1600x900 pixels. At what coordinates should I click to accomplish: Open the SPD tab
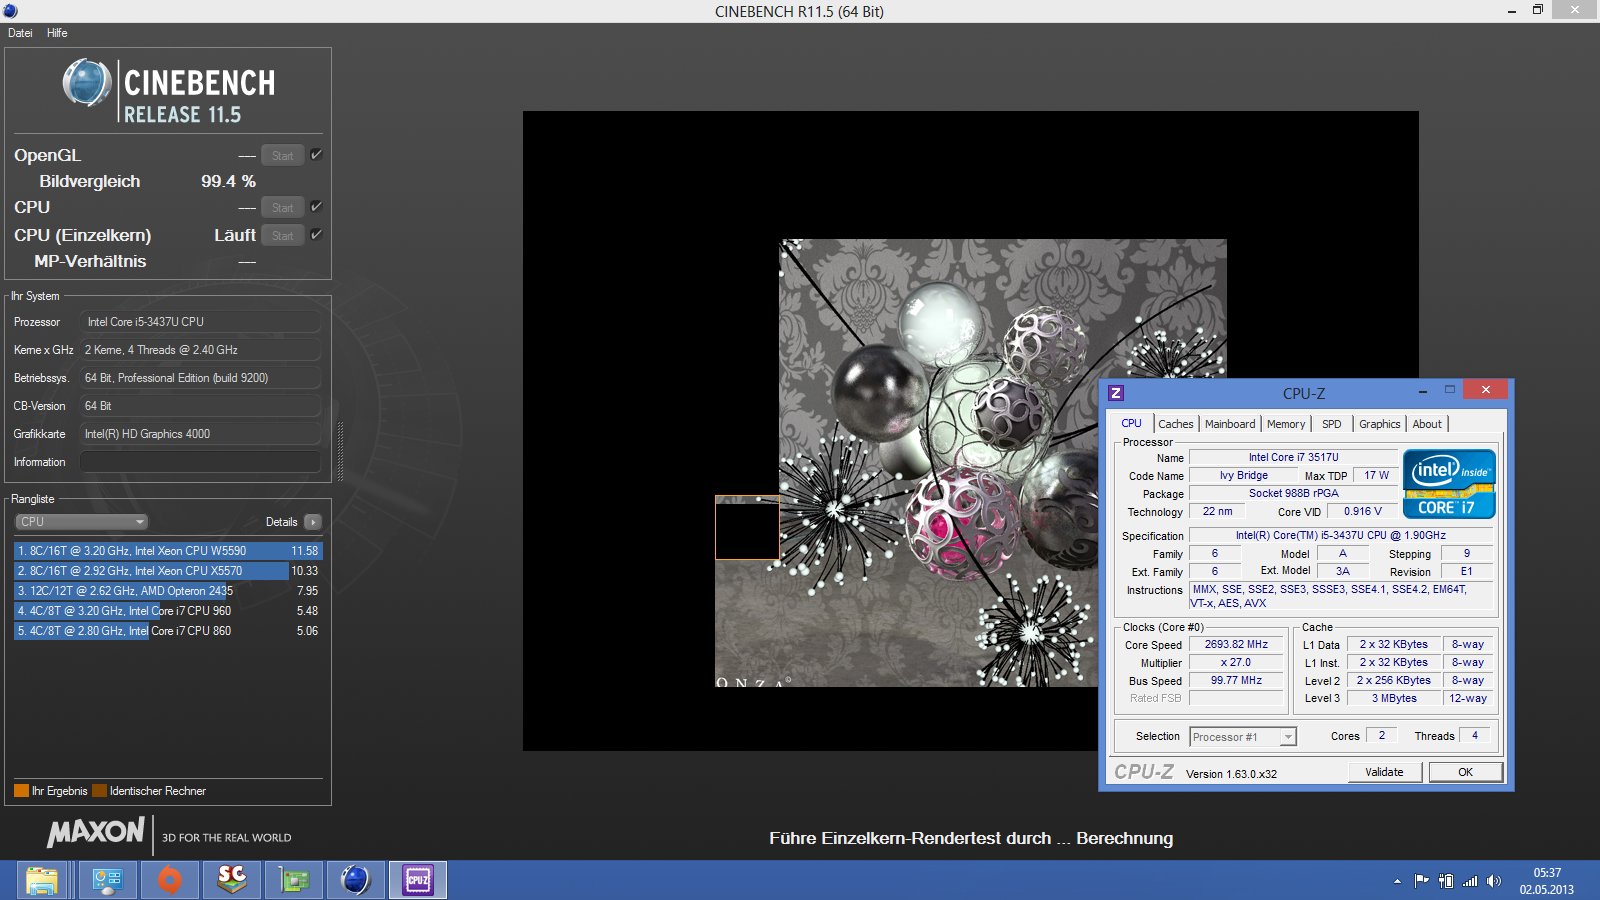pyautogui.click(x=1332, y=424)
